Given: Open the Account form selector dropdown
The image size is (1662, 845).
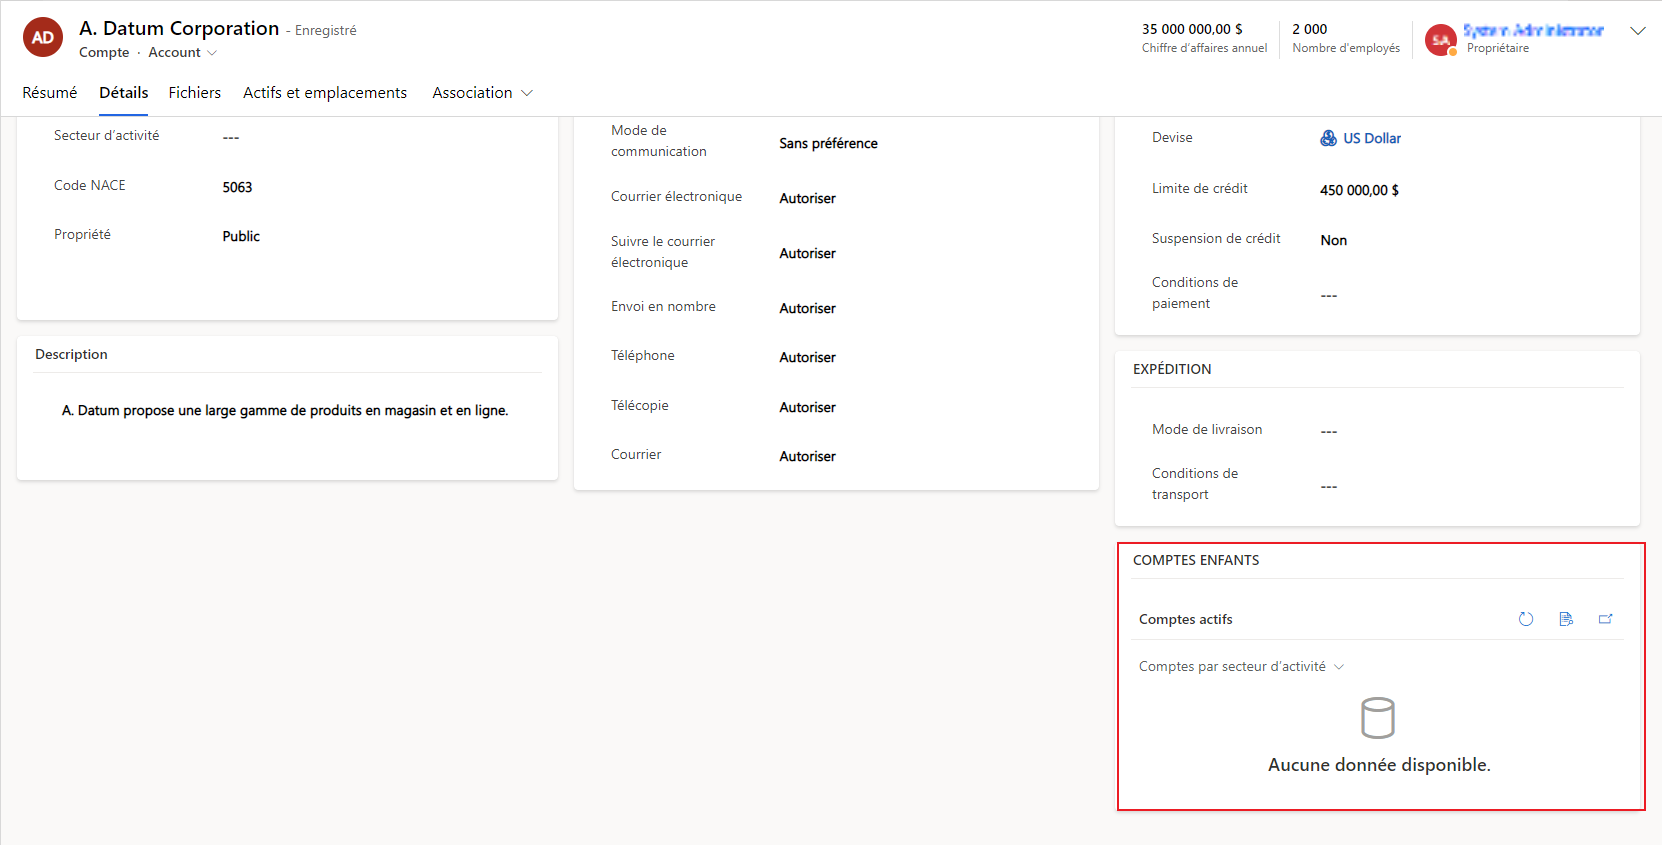Looking at the screenshot, I should [182, 52].
